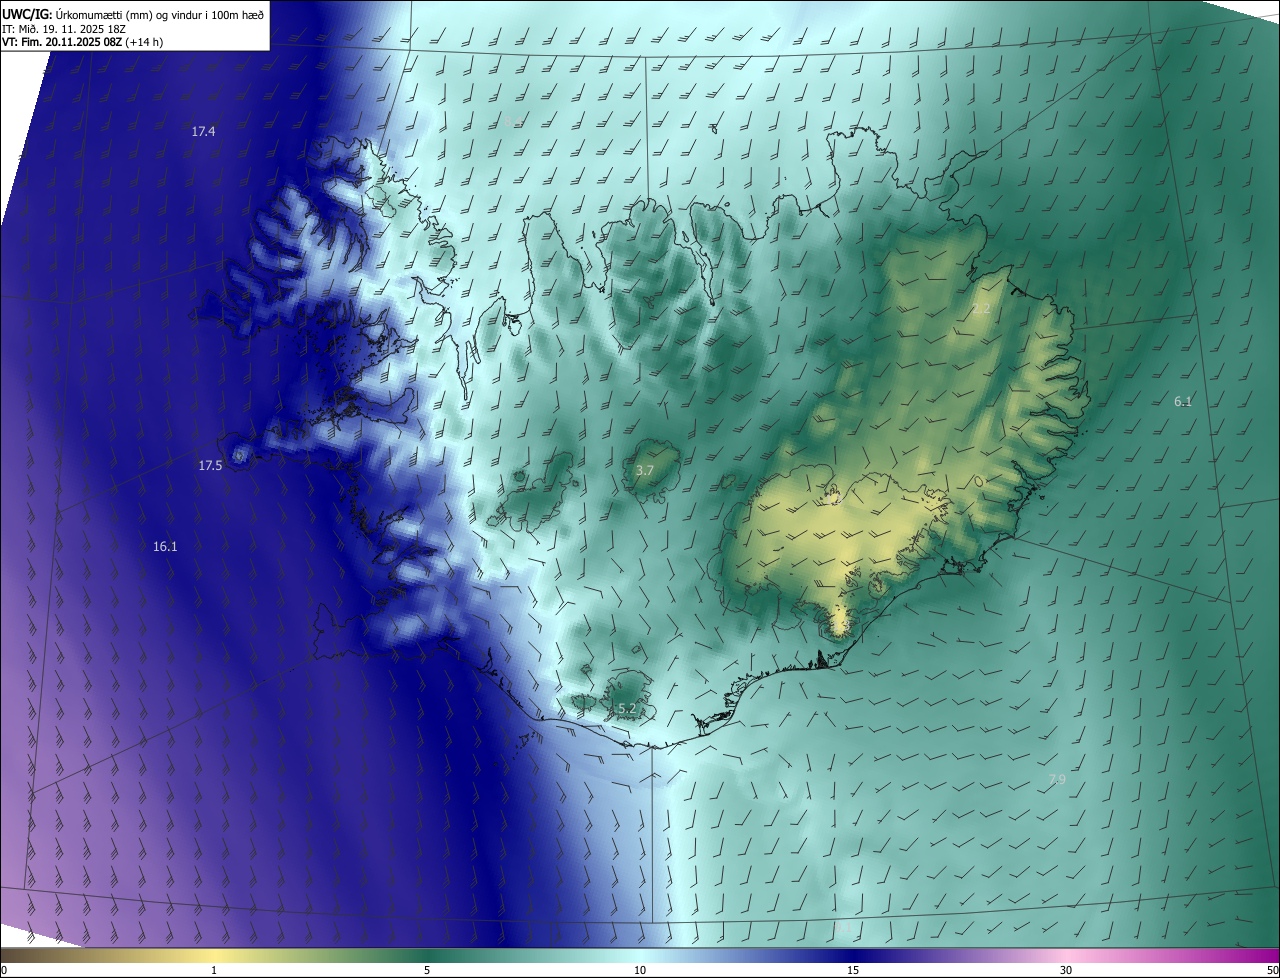Click the faint value 8.4 north of the island
1280x978 pixels.
point(514,121)
